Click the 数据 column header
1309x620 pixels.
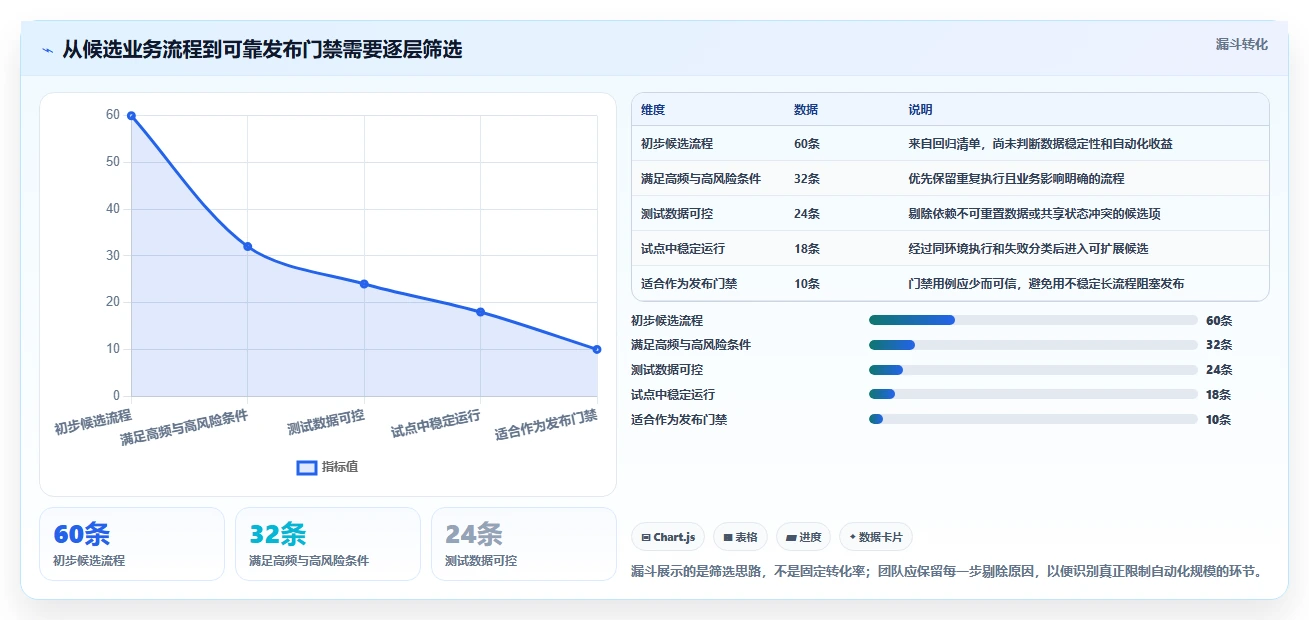pyautogui.click(x=806, y=110)
